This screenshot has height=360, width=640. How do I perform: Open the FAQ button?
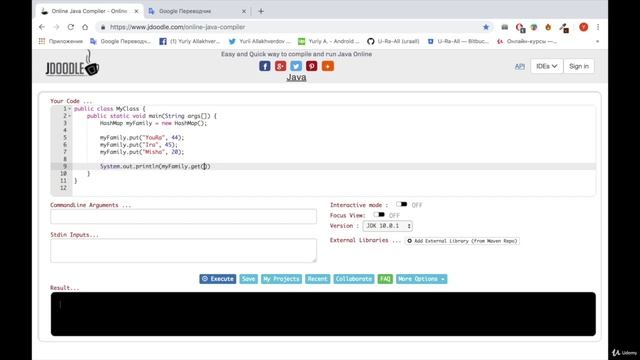coord(385,279)
